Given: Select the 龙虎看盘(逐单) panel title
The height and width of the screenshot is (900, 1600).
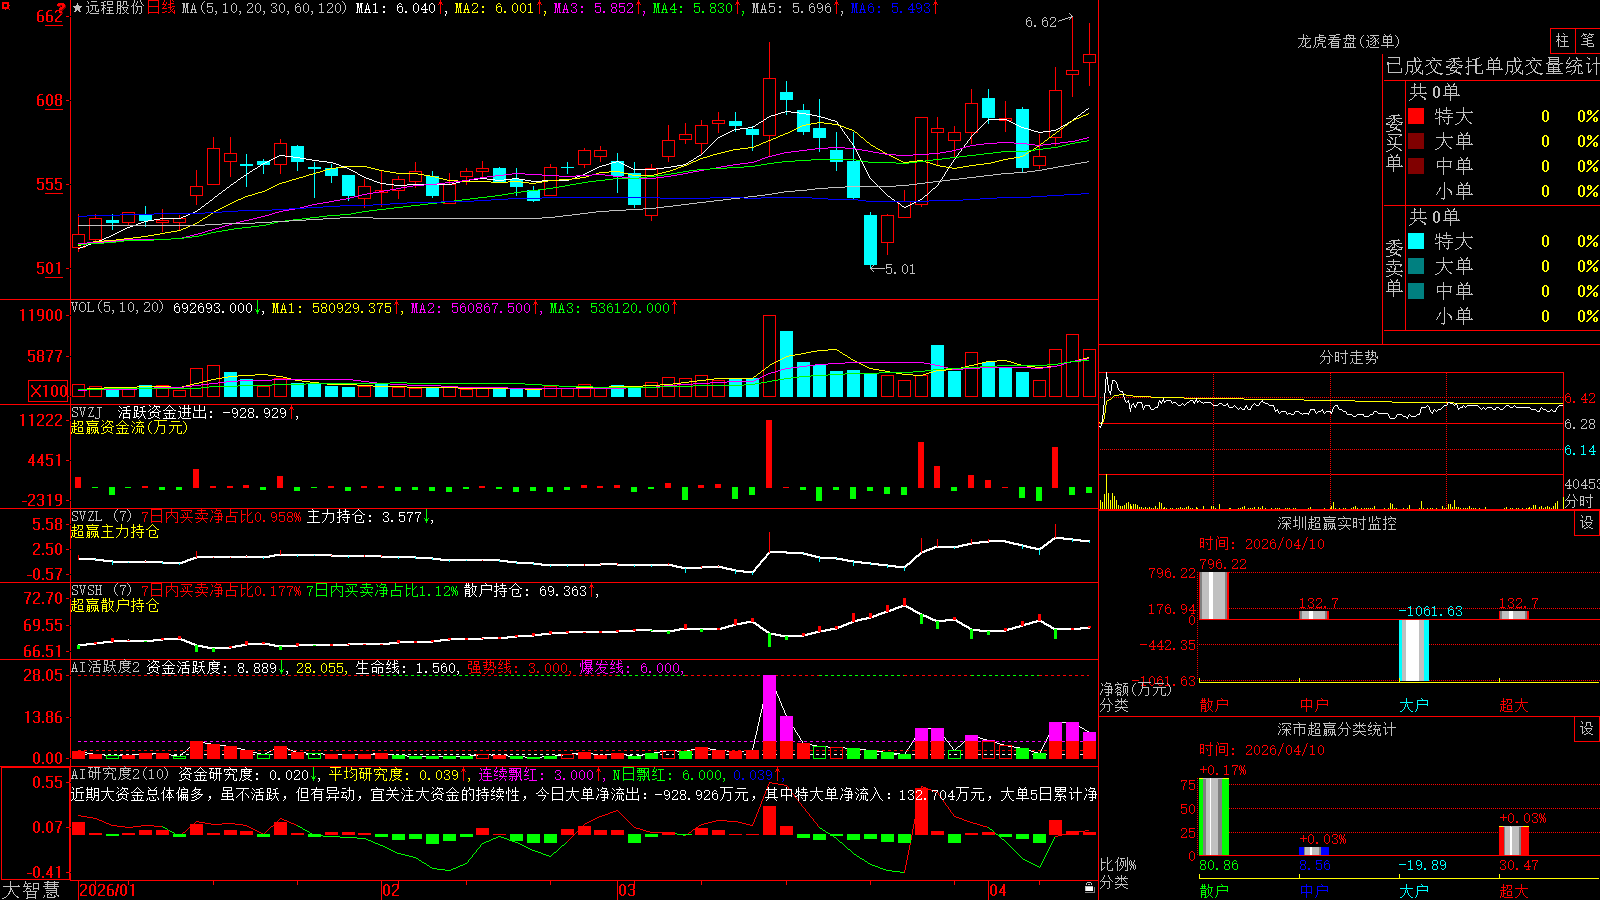Looking at the screenshot, I should tap(1348, 41).
